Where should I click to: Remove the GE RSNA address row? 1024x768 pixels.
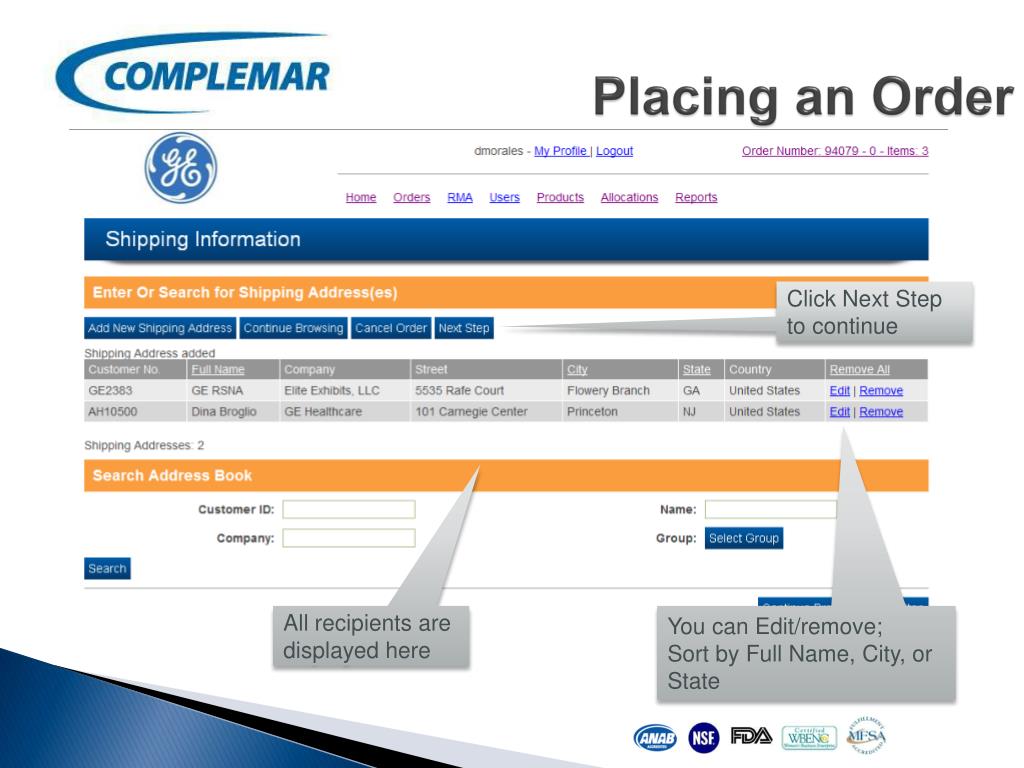[x=881, y=391]
